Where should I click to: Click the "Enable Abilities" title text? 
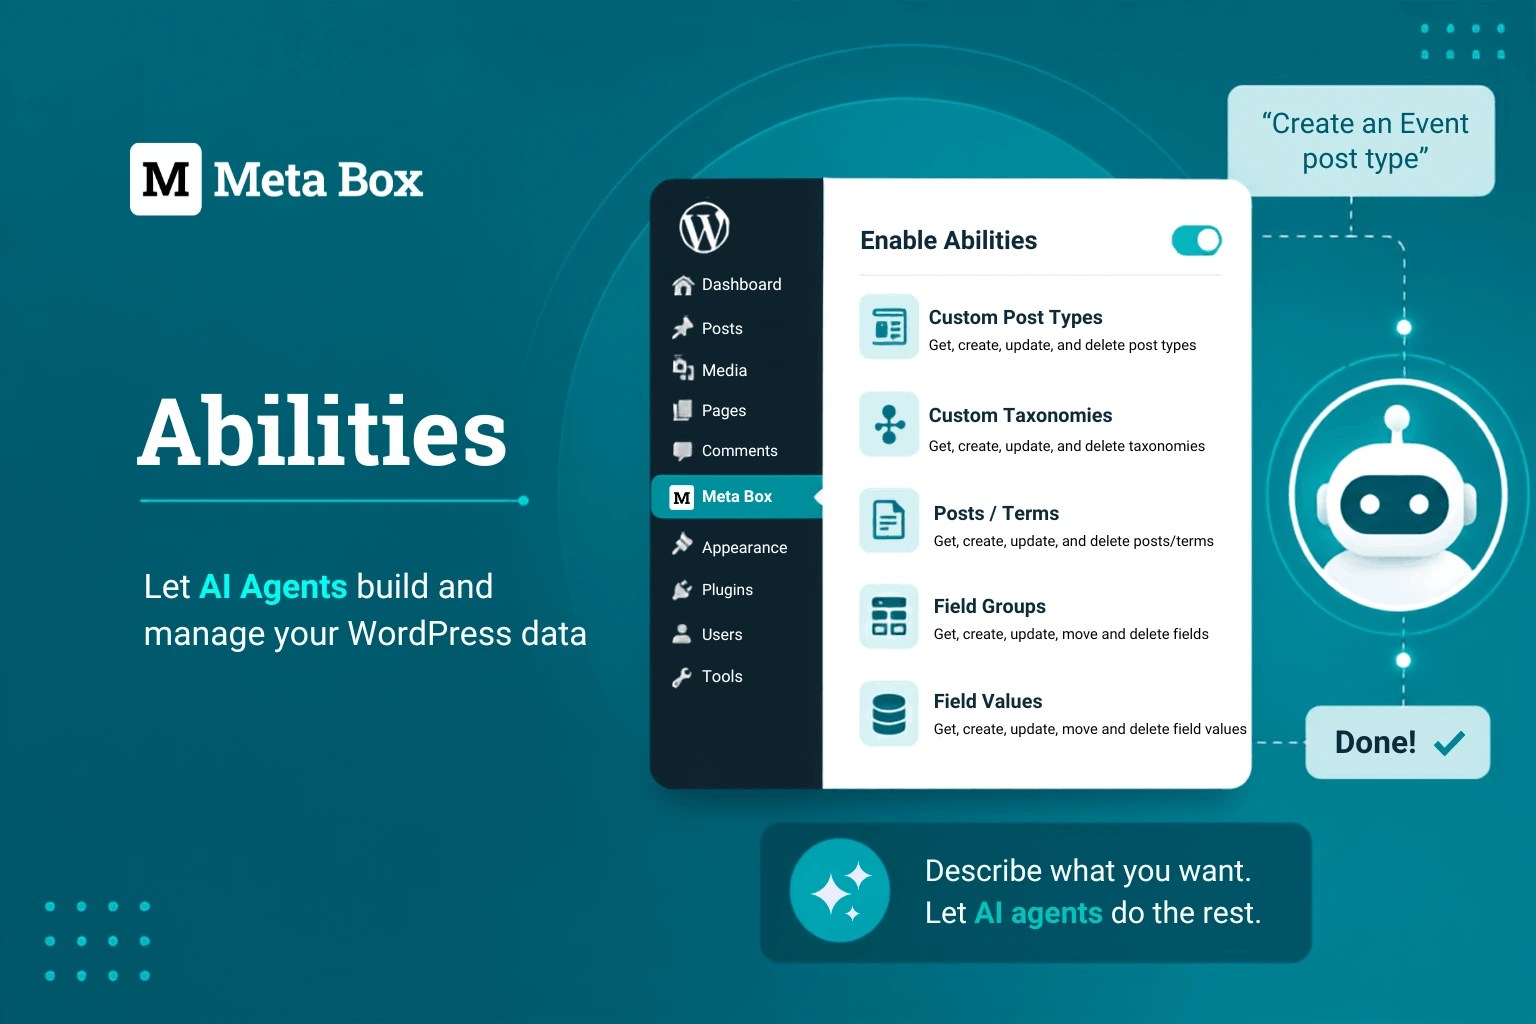pos(948,241)
